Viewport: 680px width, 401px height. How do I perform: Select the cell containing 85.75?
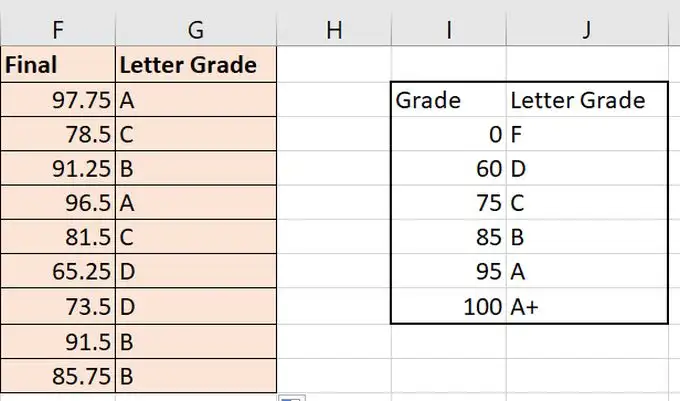[x=58, y=376]
